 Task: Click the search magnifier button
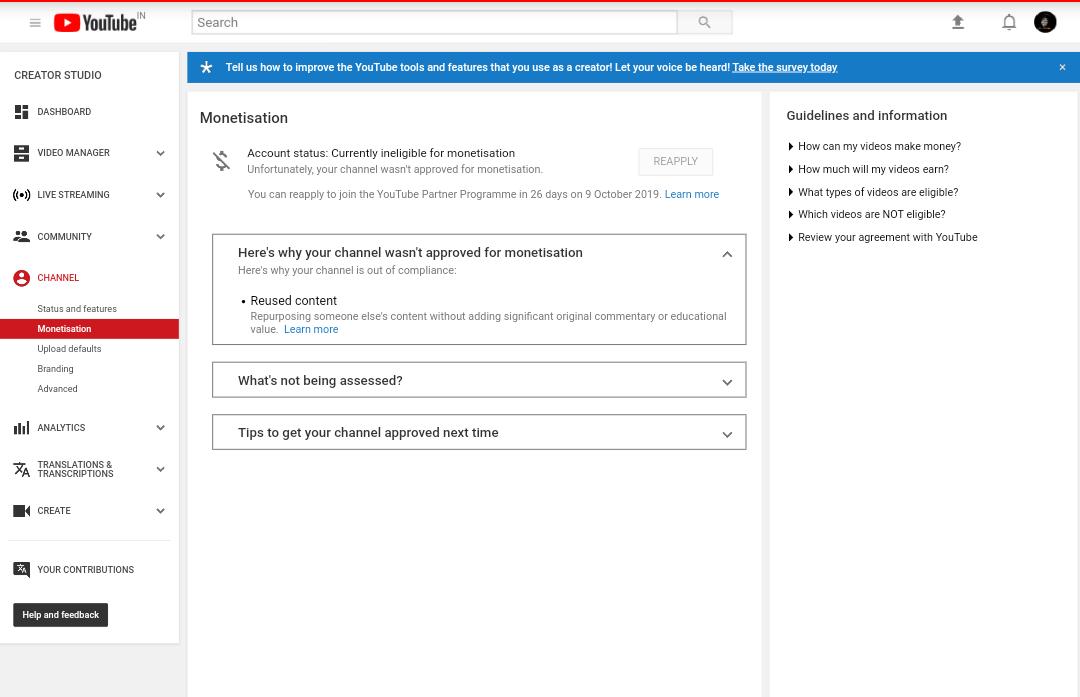(704, 22)
